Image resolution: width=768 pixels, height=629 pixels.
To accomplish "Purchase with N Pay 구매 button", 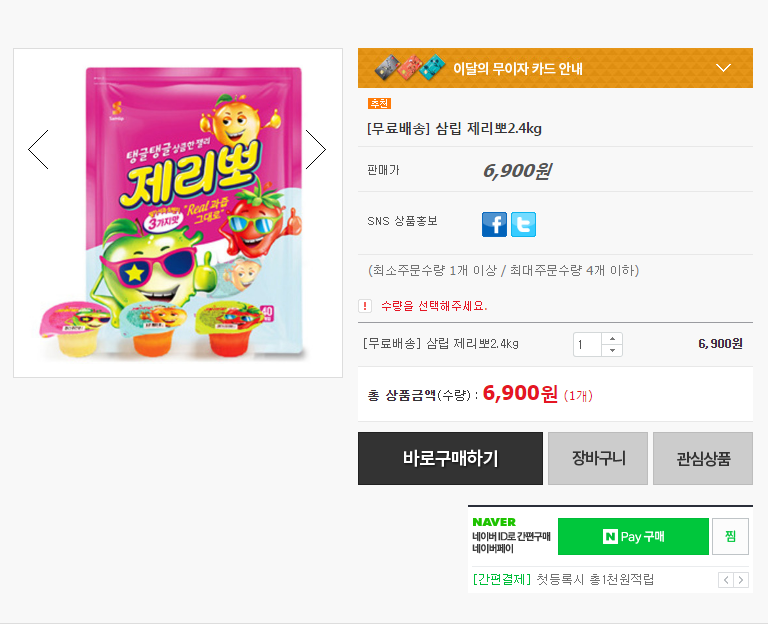I will click(633, 537).
